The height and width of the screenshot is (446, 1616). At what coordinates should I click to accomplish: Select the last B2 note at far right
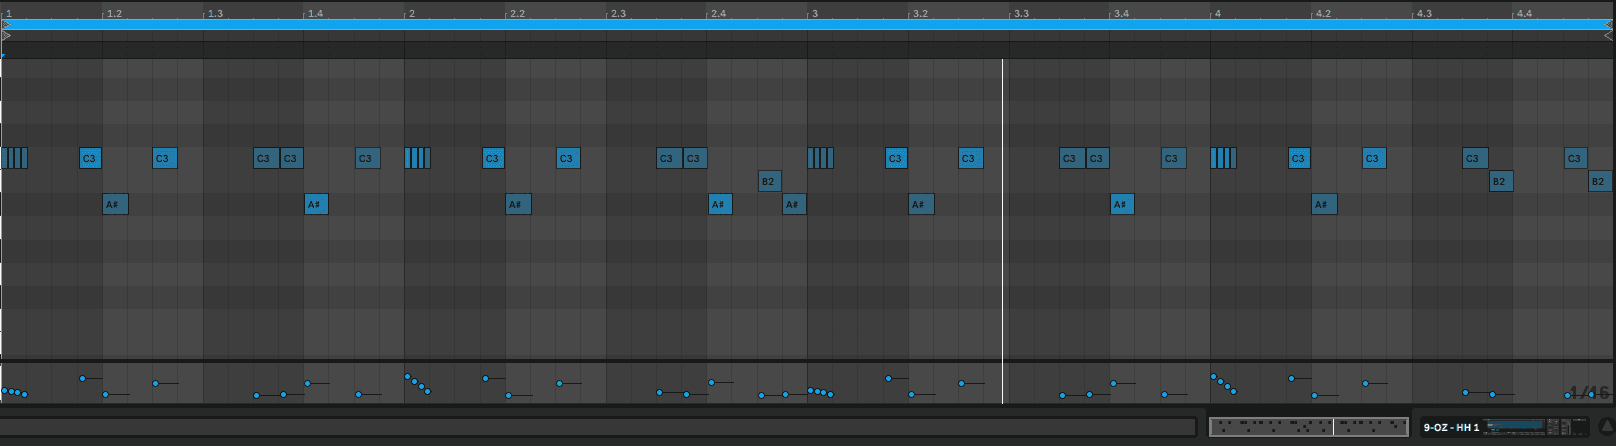pyautogui.click(x=1600, y=181)
